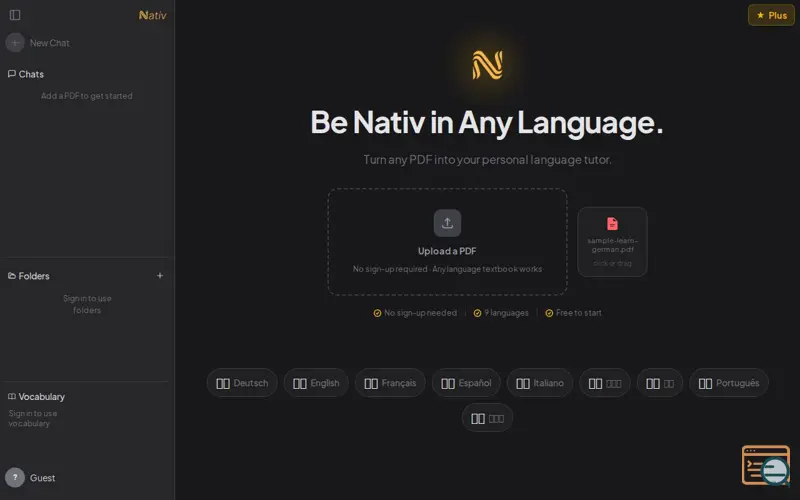This screenshot has width=800, height=500.
Task: Click the checkmark beside 'Free to start'
Action: point(549,313)
